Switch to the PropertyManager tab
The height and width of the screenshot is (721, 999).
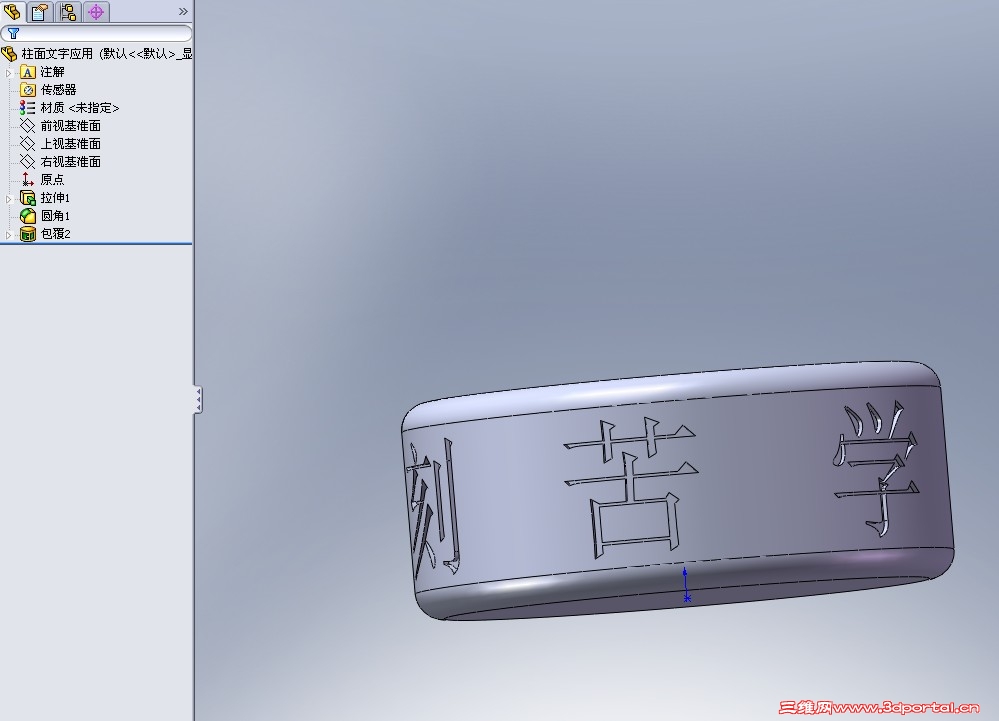click(x=40, y=11)
